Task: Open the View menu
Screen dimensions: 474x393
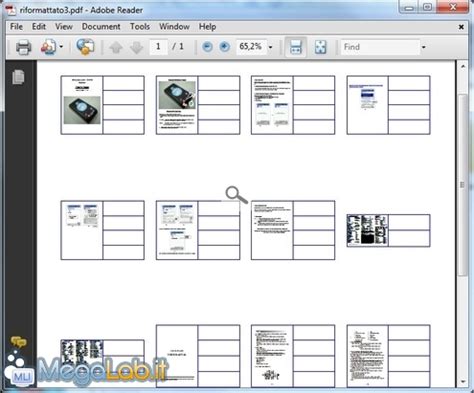Action: [x=64, y=27]
